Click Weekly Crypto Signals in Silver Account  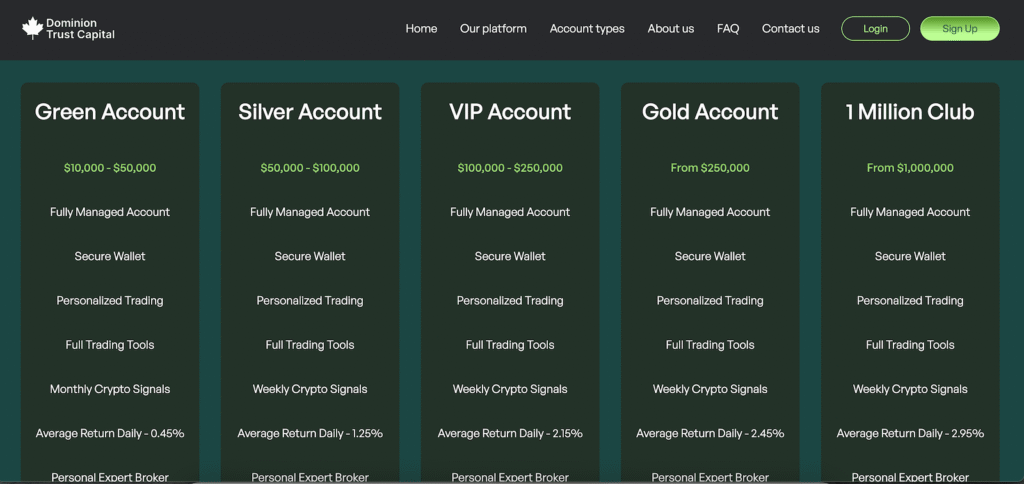310,389
